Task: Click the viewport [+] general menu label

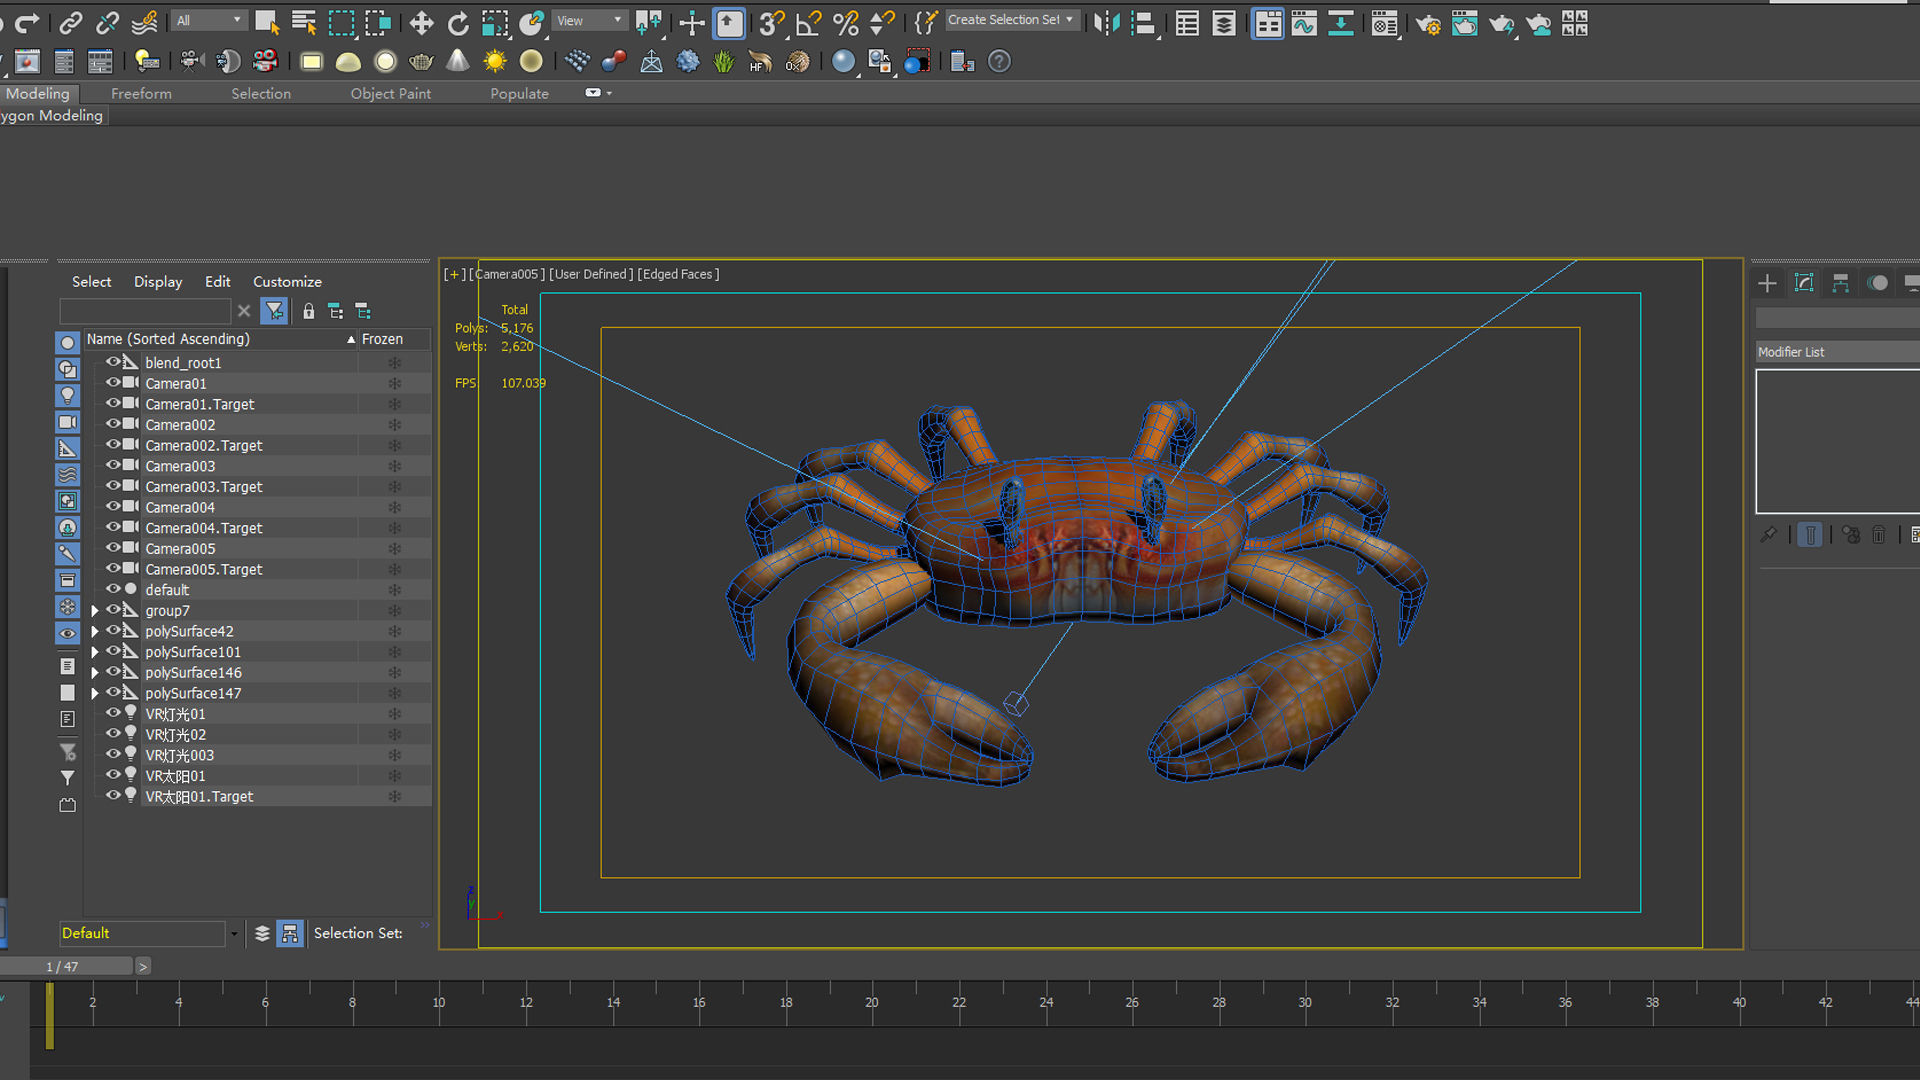Action: [x=454, y=274]
